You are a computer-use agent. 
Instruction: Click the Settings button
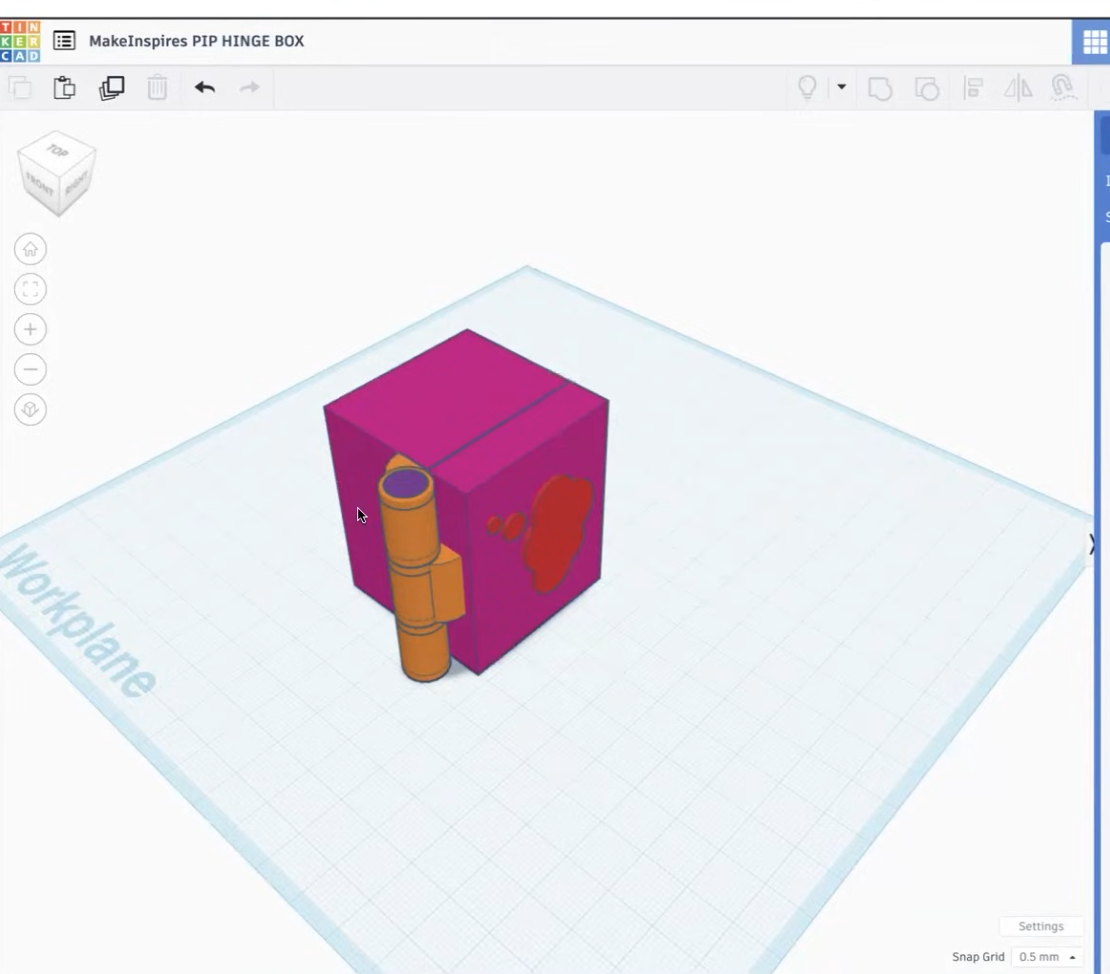click(1040, 926)
